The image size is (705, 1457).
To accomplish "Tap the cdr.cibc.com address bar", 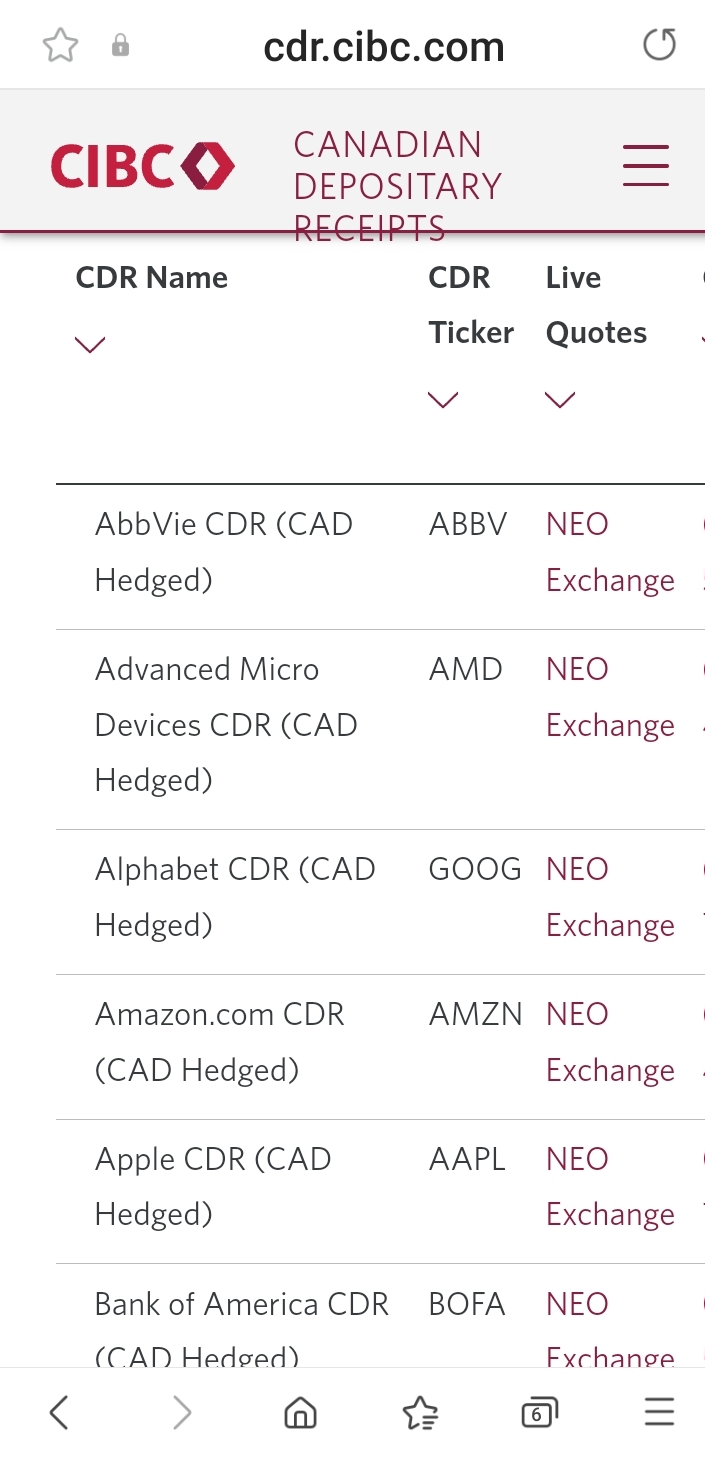I will (383, 46).
